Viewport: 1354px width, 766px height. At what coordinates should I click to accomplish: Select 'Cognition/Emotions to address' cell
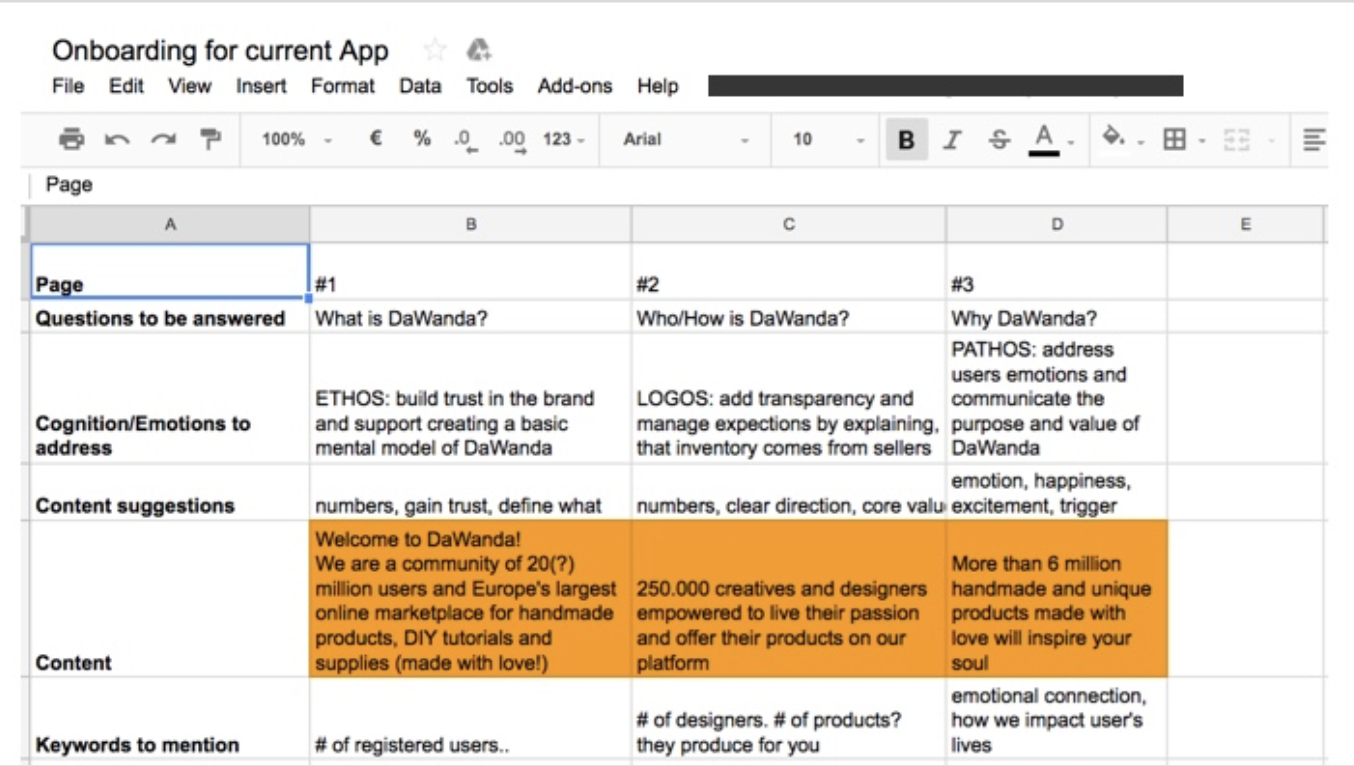pos(170,398)
